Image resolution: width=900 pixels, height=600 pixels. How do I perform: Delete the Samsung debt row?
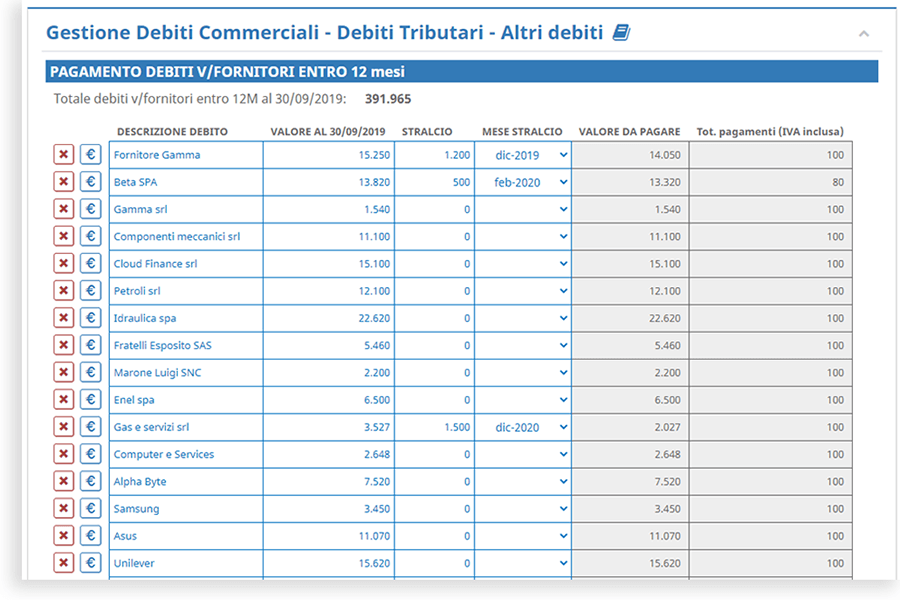coord(64,508)
